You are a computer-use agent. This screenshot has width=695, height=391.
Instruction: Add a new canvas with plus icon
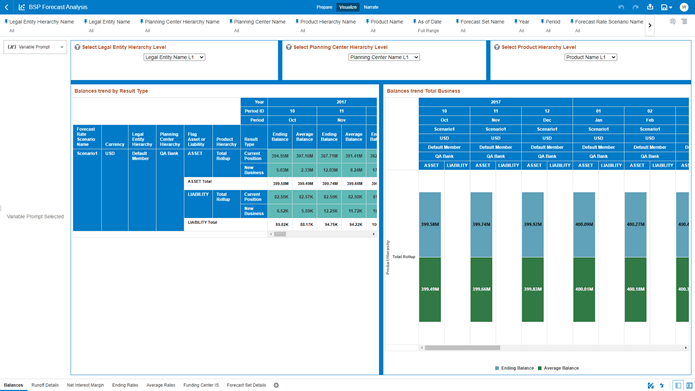tap(276, 385)
